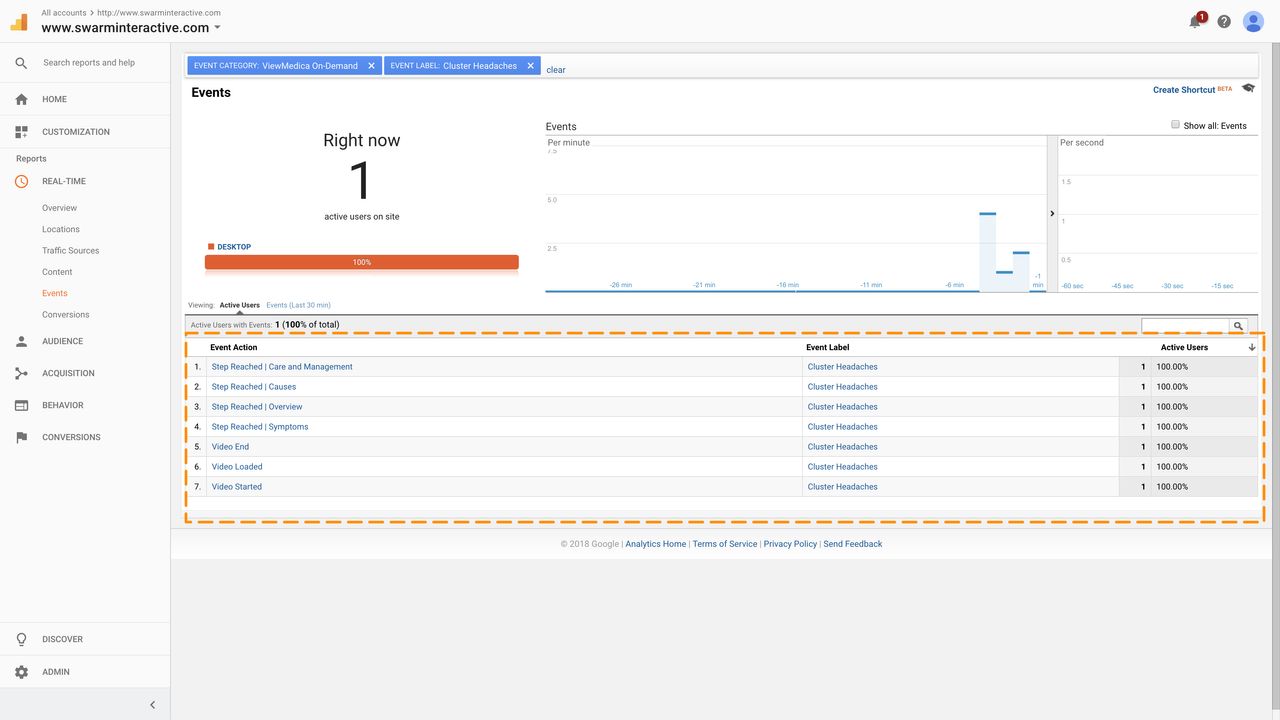
Task: Open Traffic Sources under Real-Time
Action: coord(70,250)
